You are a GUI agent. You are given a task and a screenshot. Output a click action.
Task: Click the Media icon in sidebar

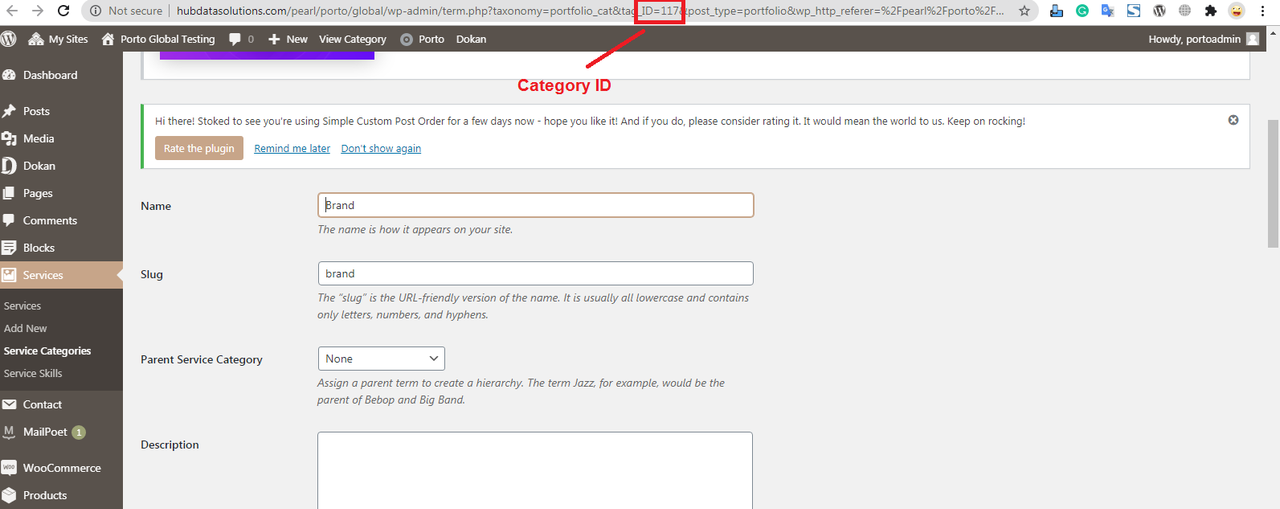click(x=9, y=139)
